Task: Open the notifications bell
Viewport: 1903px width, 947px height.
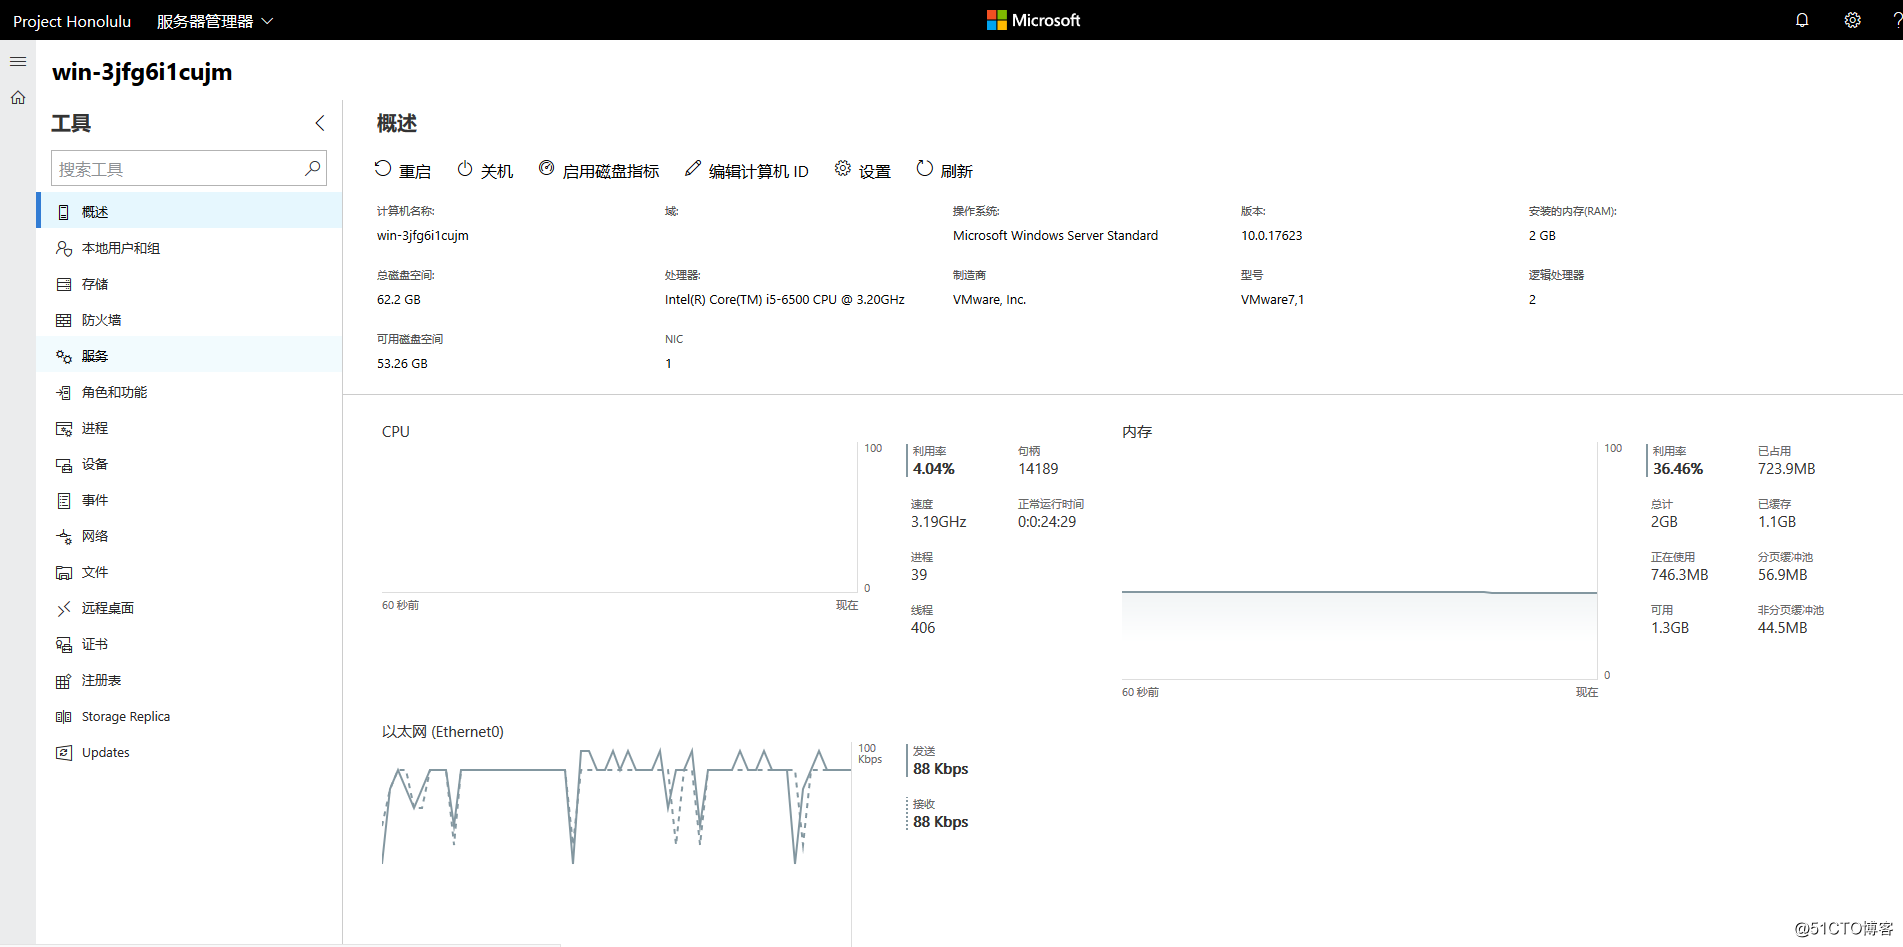Action: (1802, 20)
